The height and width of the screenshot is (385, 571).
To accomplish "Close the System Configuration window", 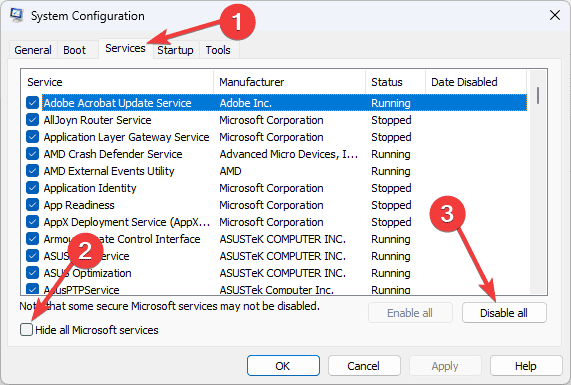I will click(x=555, y=15).
